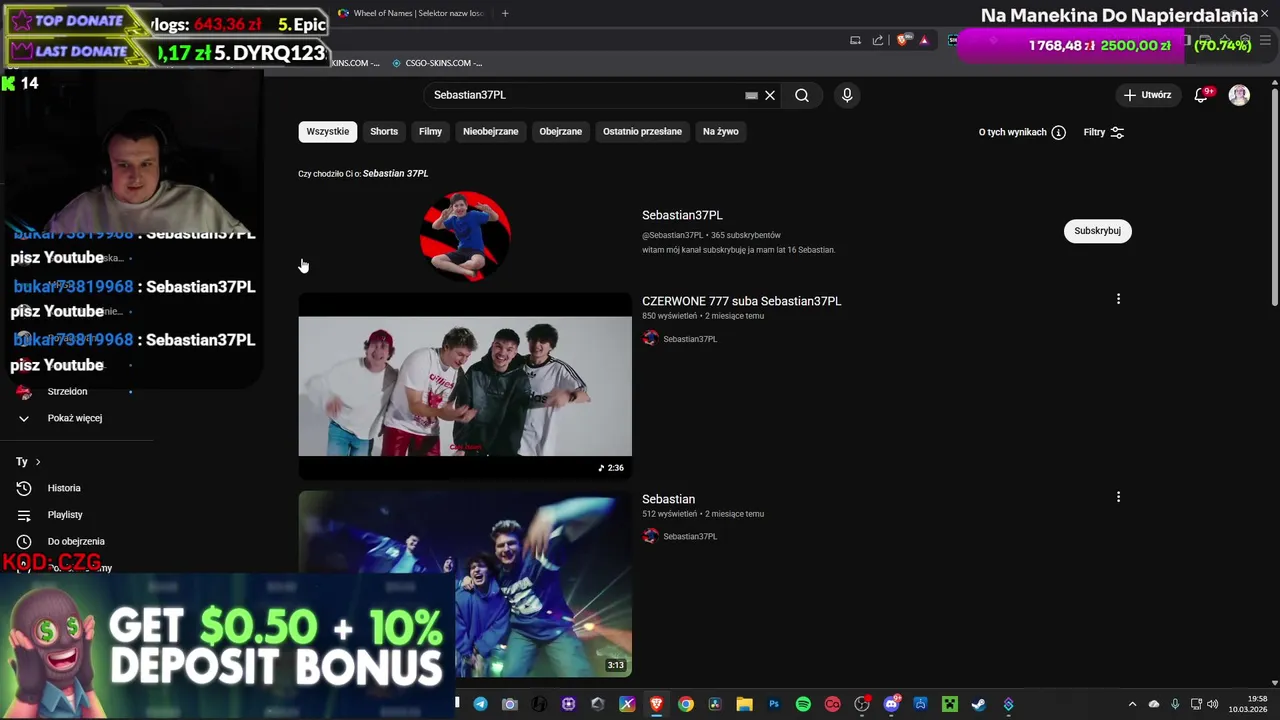
Task: Open info about these search results
Action: coord(1058,132)
